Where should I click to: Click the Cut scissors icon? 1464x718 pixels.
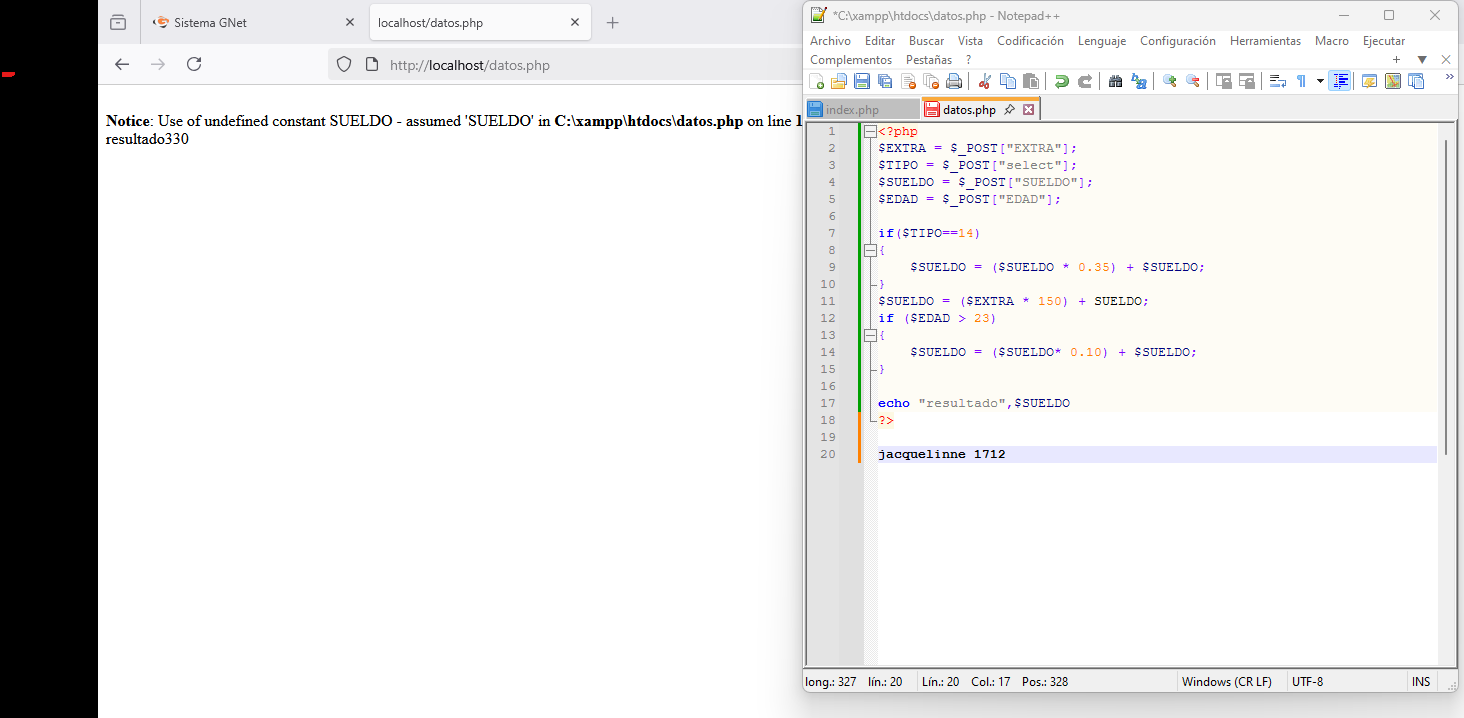pyautogui.click(x=985, y=81)
